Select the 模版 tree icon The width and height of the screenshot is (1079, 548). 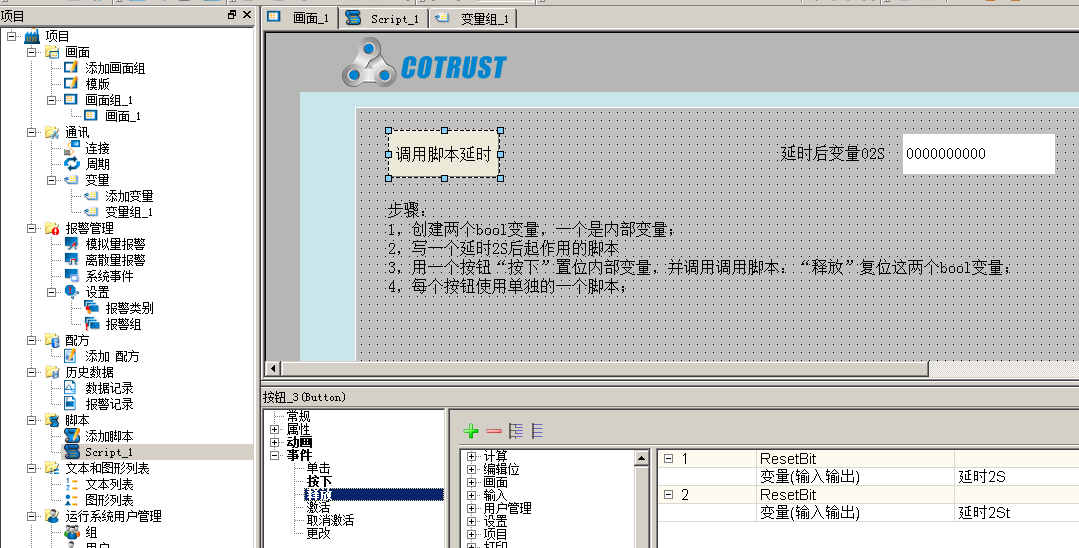[72, 83]
